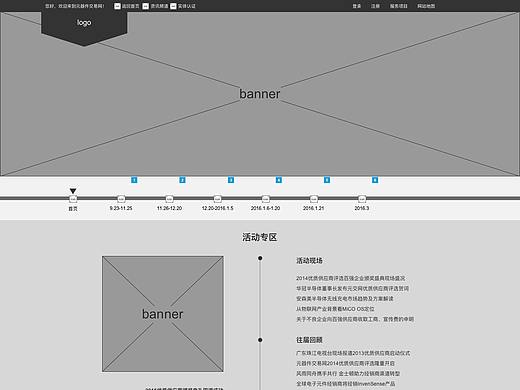
Task: Click the 活动现场 section heading
Action: (309, 261)
